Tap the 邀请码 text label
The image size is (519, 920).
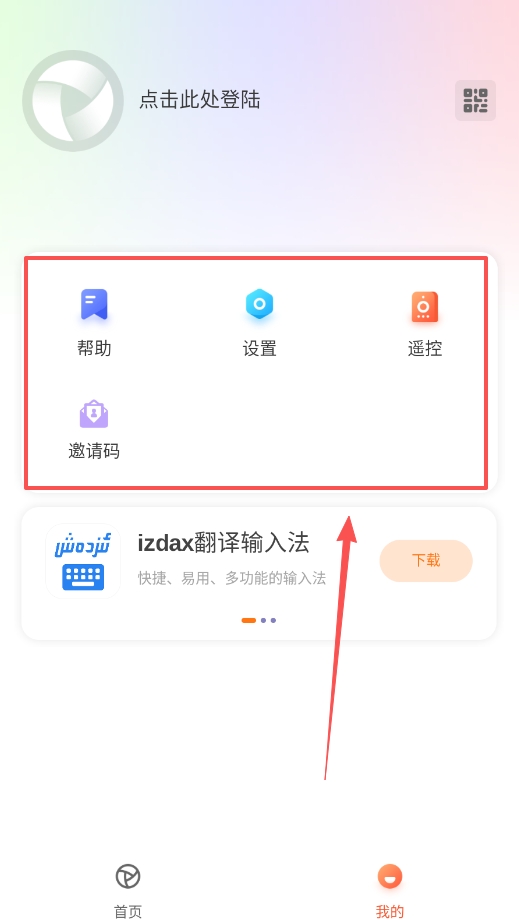[x=94, y=451]
